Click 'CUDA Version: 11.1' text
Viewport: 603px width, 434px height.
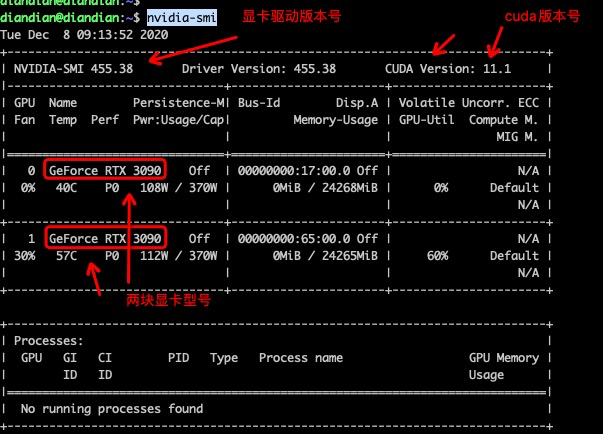[x=448, y=69]
